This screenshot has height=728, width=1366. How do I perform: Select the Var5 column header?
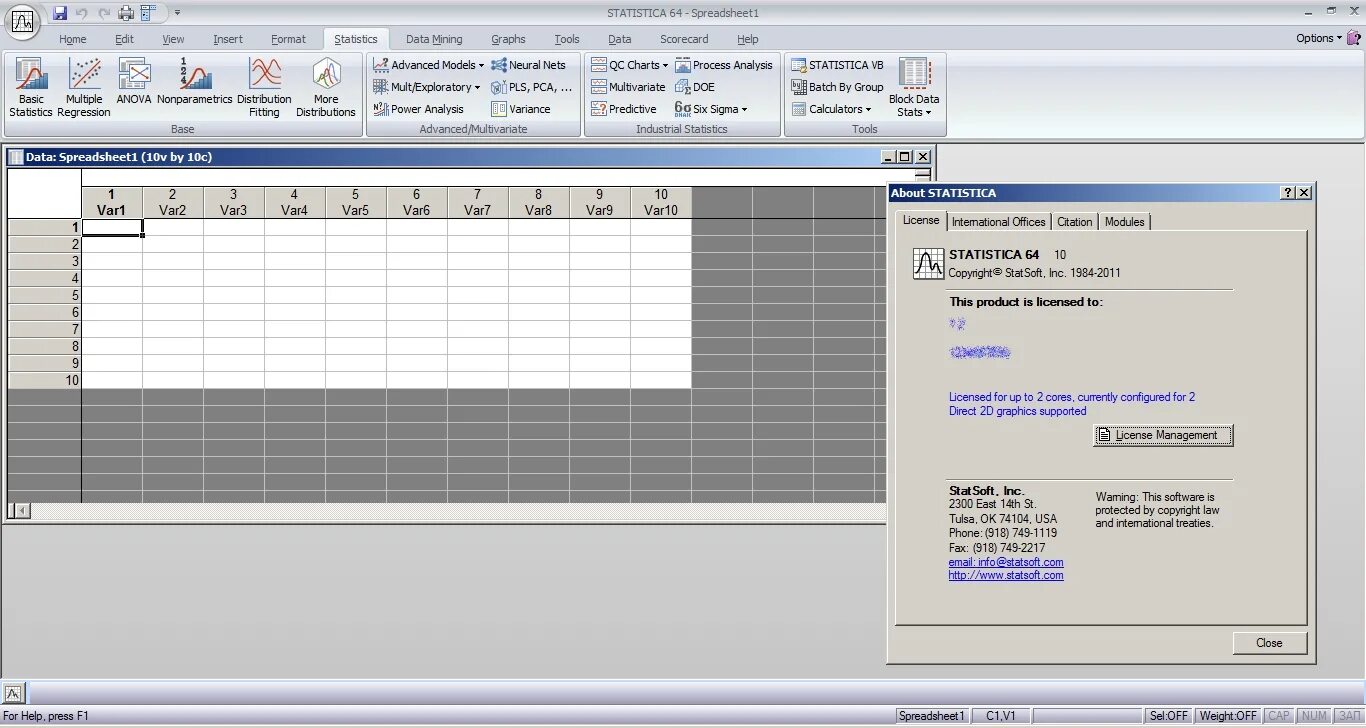[x=355, y=203]
